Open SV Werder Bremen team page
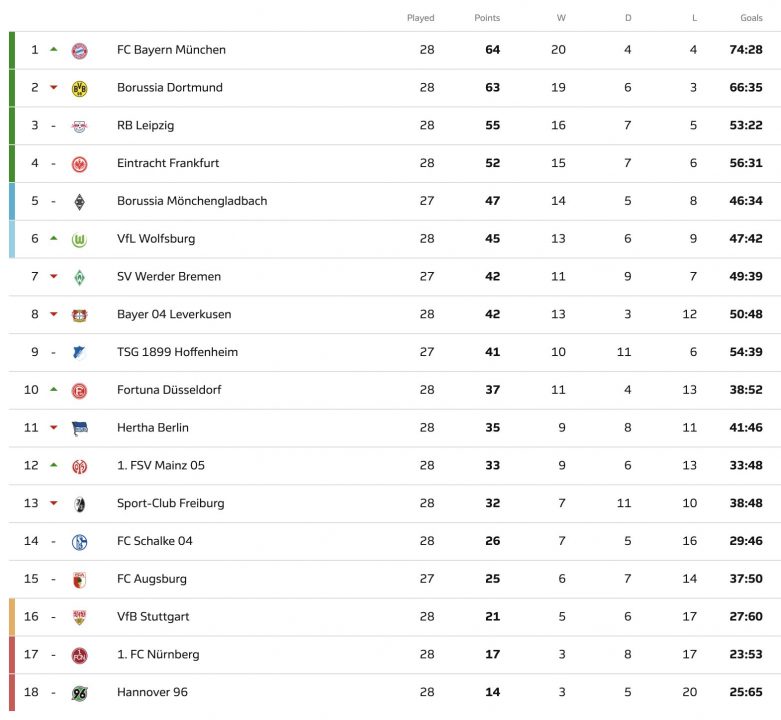 click(169, 277)
